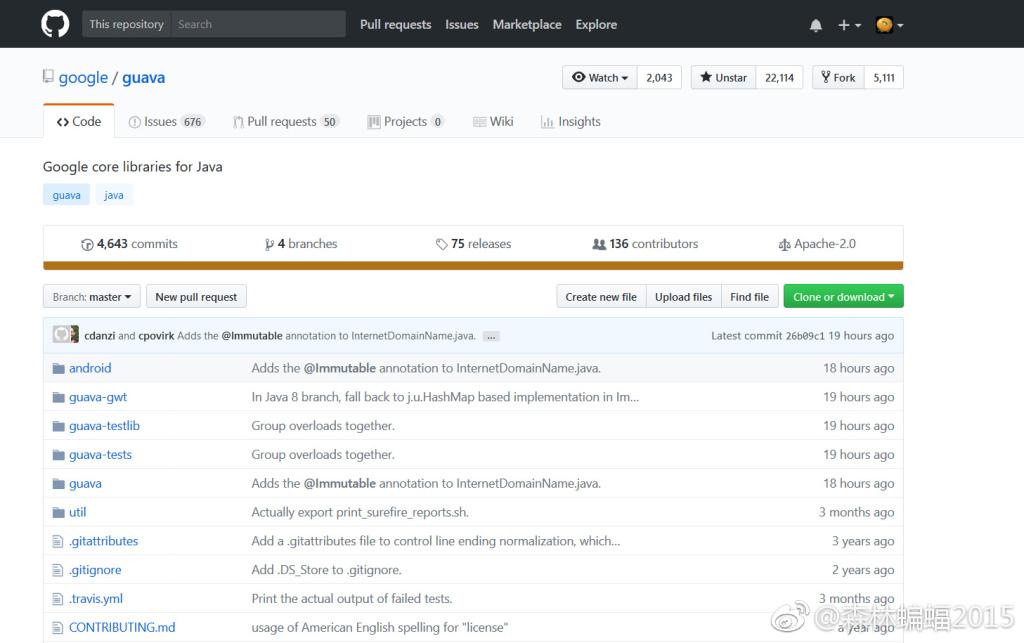The image size is (1024, 643).
Task: Click Pull requests in the top navigation
Action: (396, 24)
